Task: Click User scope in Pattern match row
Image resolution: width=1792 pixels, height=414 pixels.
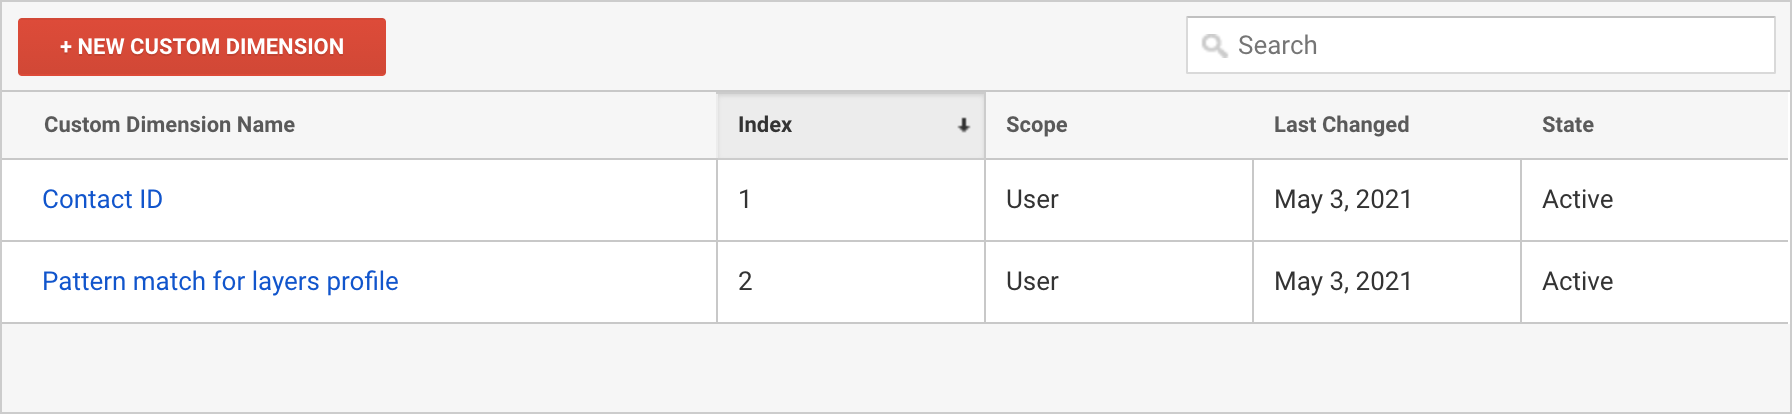Action: click(x=1032, y=281)
